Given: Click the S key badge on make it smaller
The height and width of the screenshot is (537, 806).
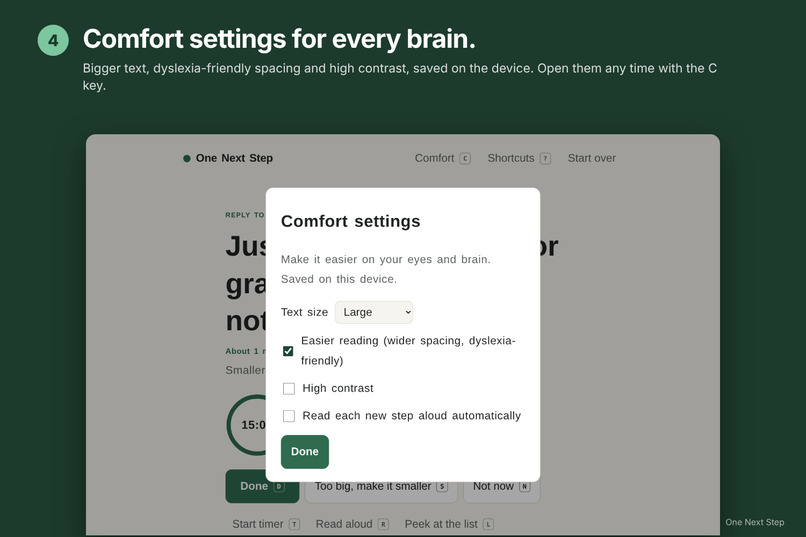Looking at the screenshot, I should [x=442, y=487].
